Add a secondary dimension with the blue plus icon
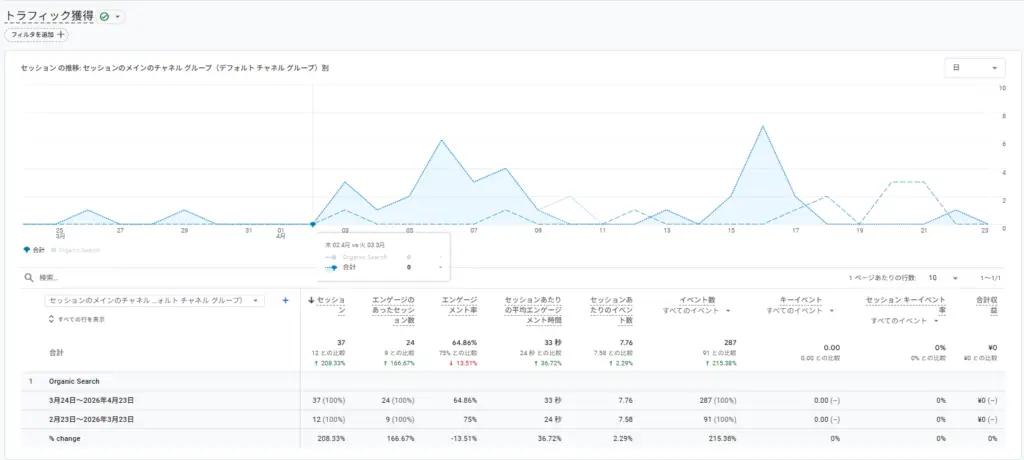Image resolution: width=1024 pixels, height=460 pixels. [x=285, y=301]
